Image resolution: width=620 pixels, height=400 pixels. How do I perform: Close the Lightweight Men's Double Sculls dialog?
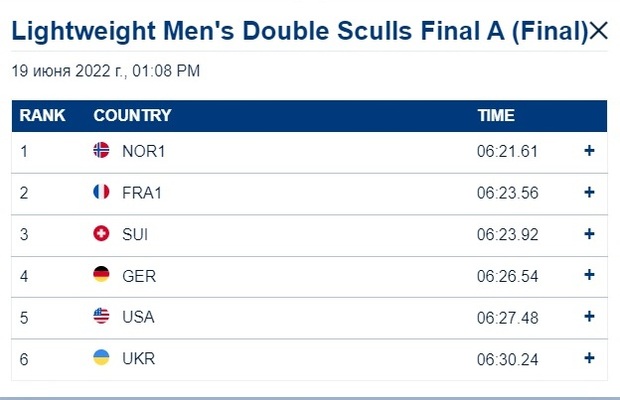tap(598, 30)
